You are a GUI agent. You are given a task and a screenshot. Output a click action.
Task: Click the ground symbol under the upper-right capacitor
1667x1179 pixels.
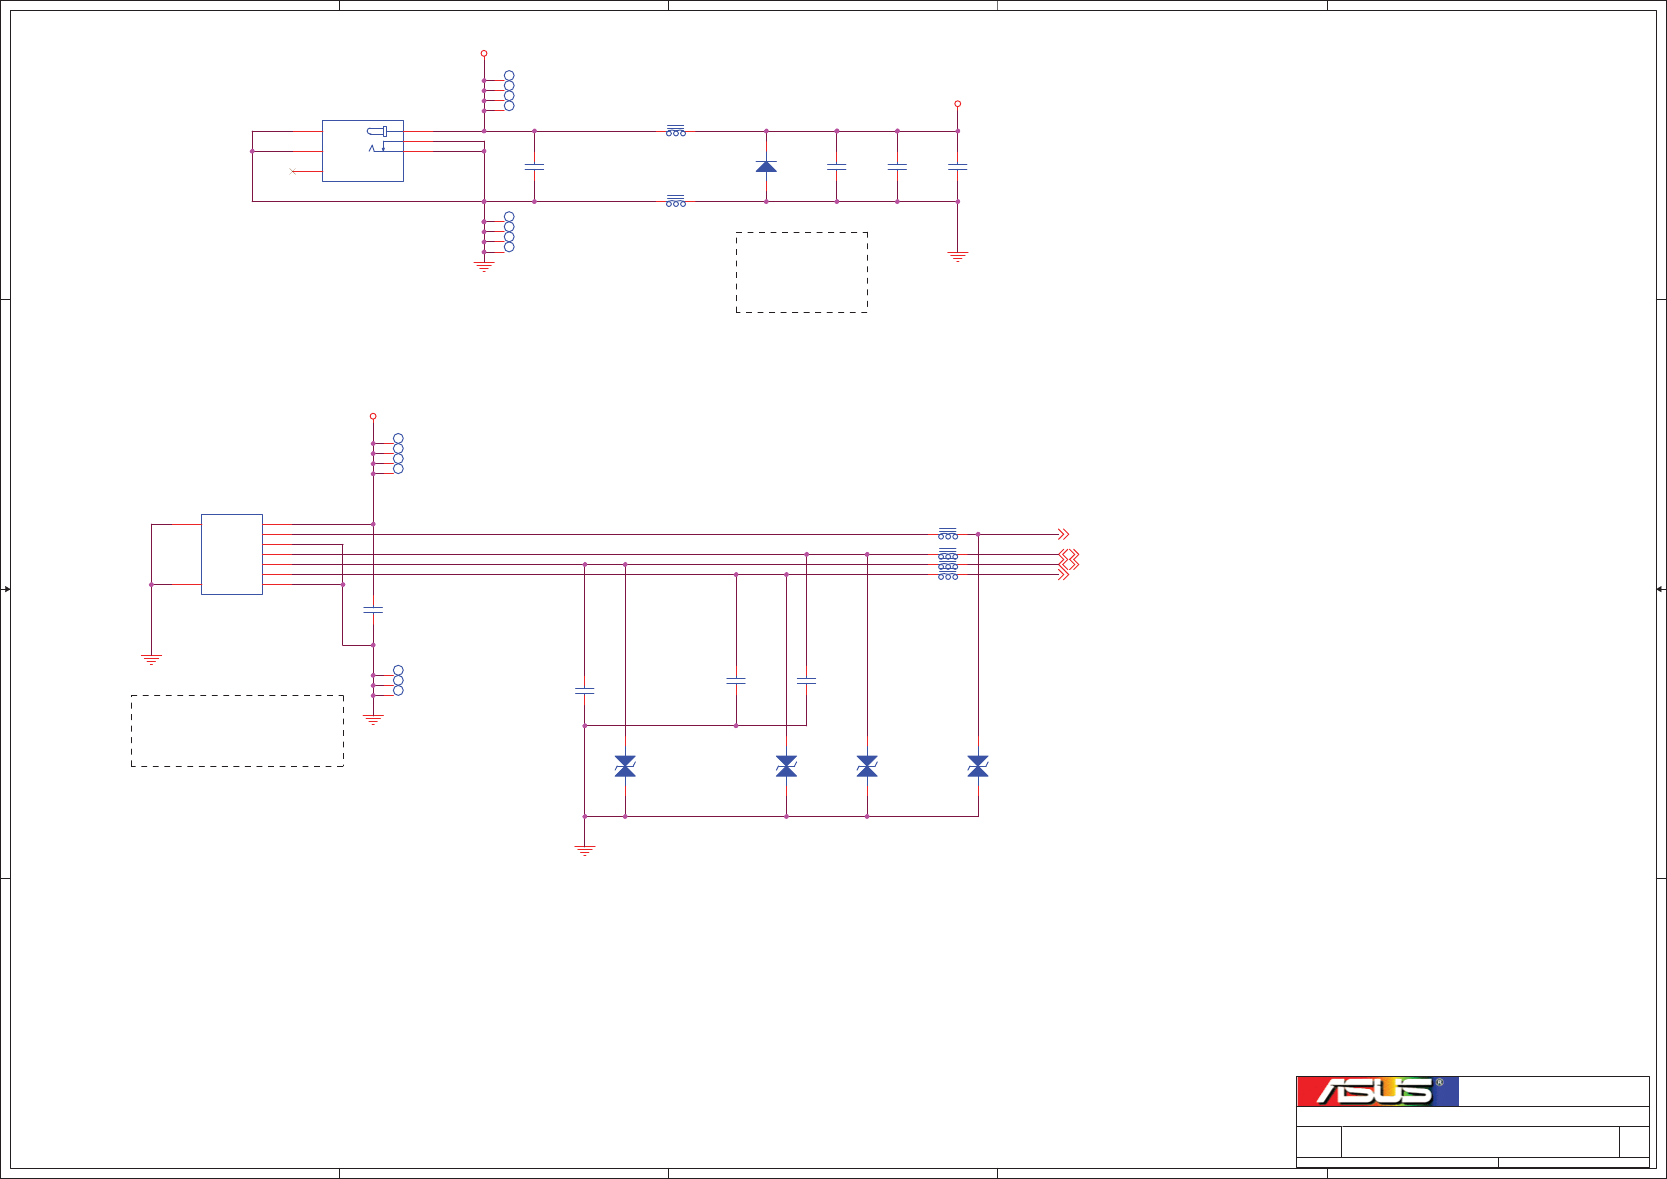click(x=957, y=256)
